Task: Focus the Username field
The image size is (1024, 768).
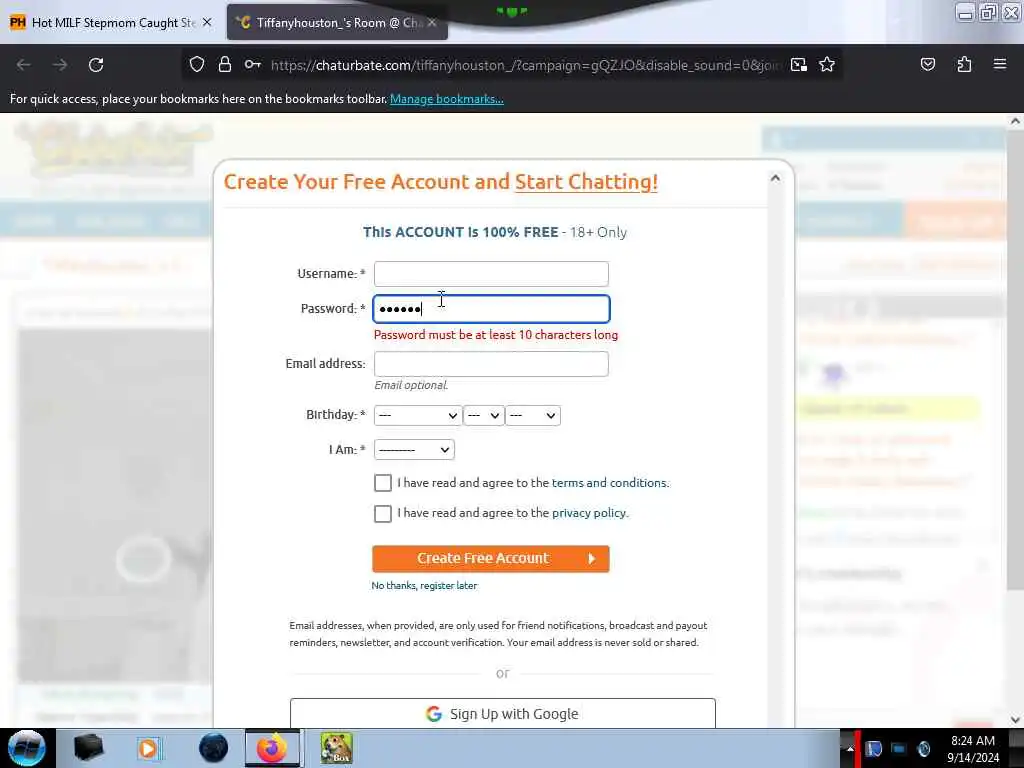Action: pos(491,274)
